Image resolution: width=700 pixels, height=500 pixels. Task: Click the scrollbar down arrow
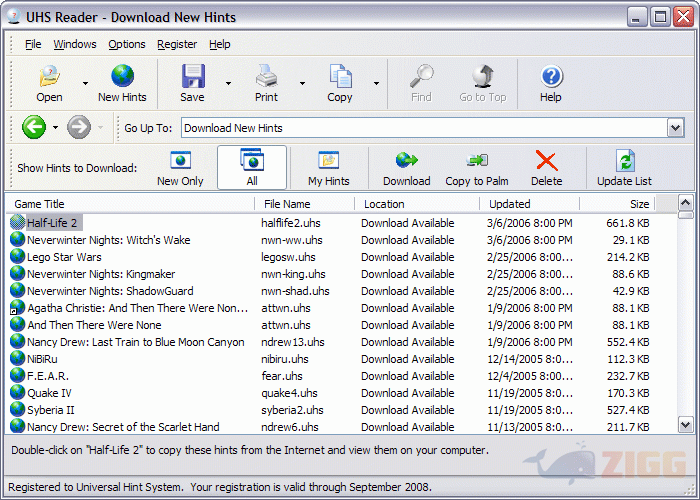coord(686,425)
